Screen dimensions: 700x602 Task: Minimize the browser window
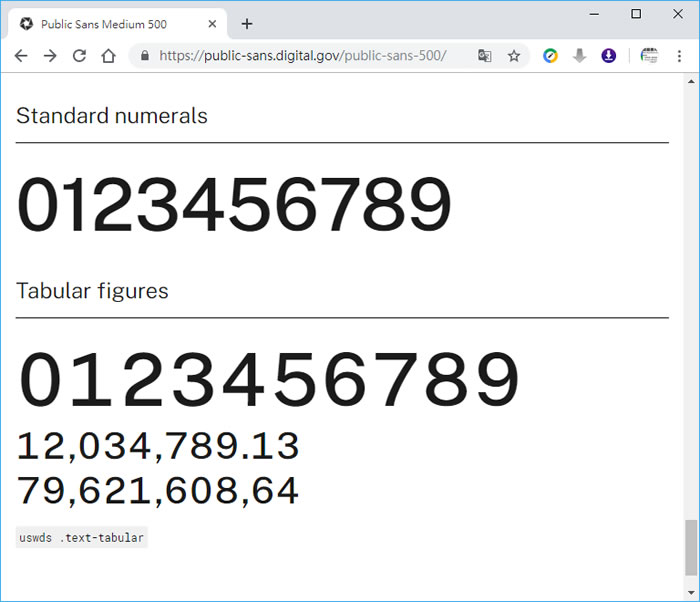point(594,14)
